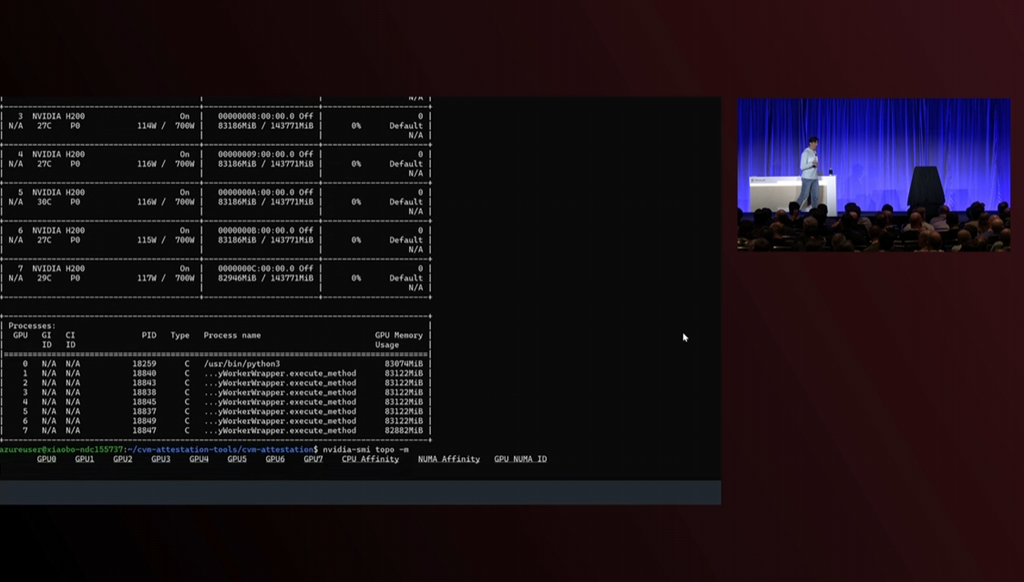Click the 'NVIDIA H200' name for GPU 6
The image size is (1024, 582).
[58, 231]
